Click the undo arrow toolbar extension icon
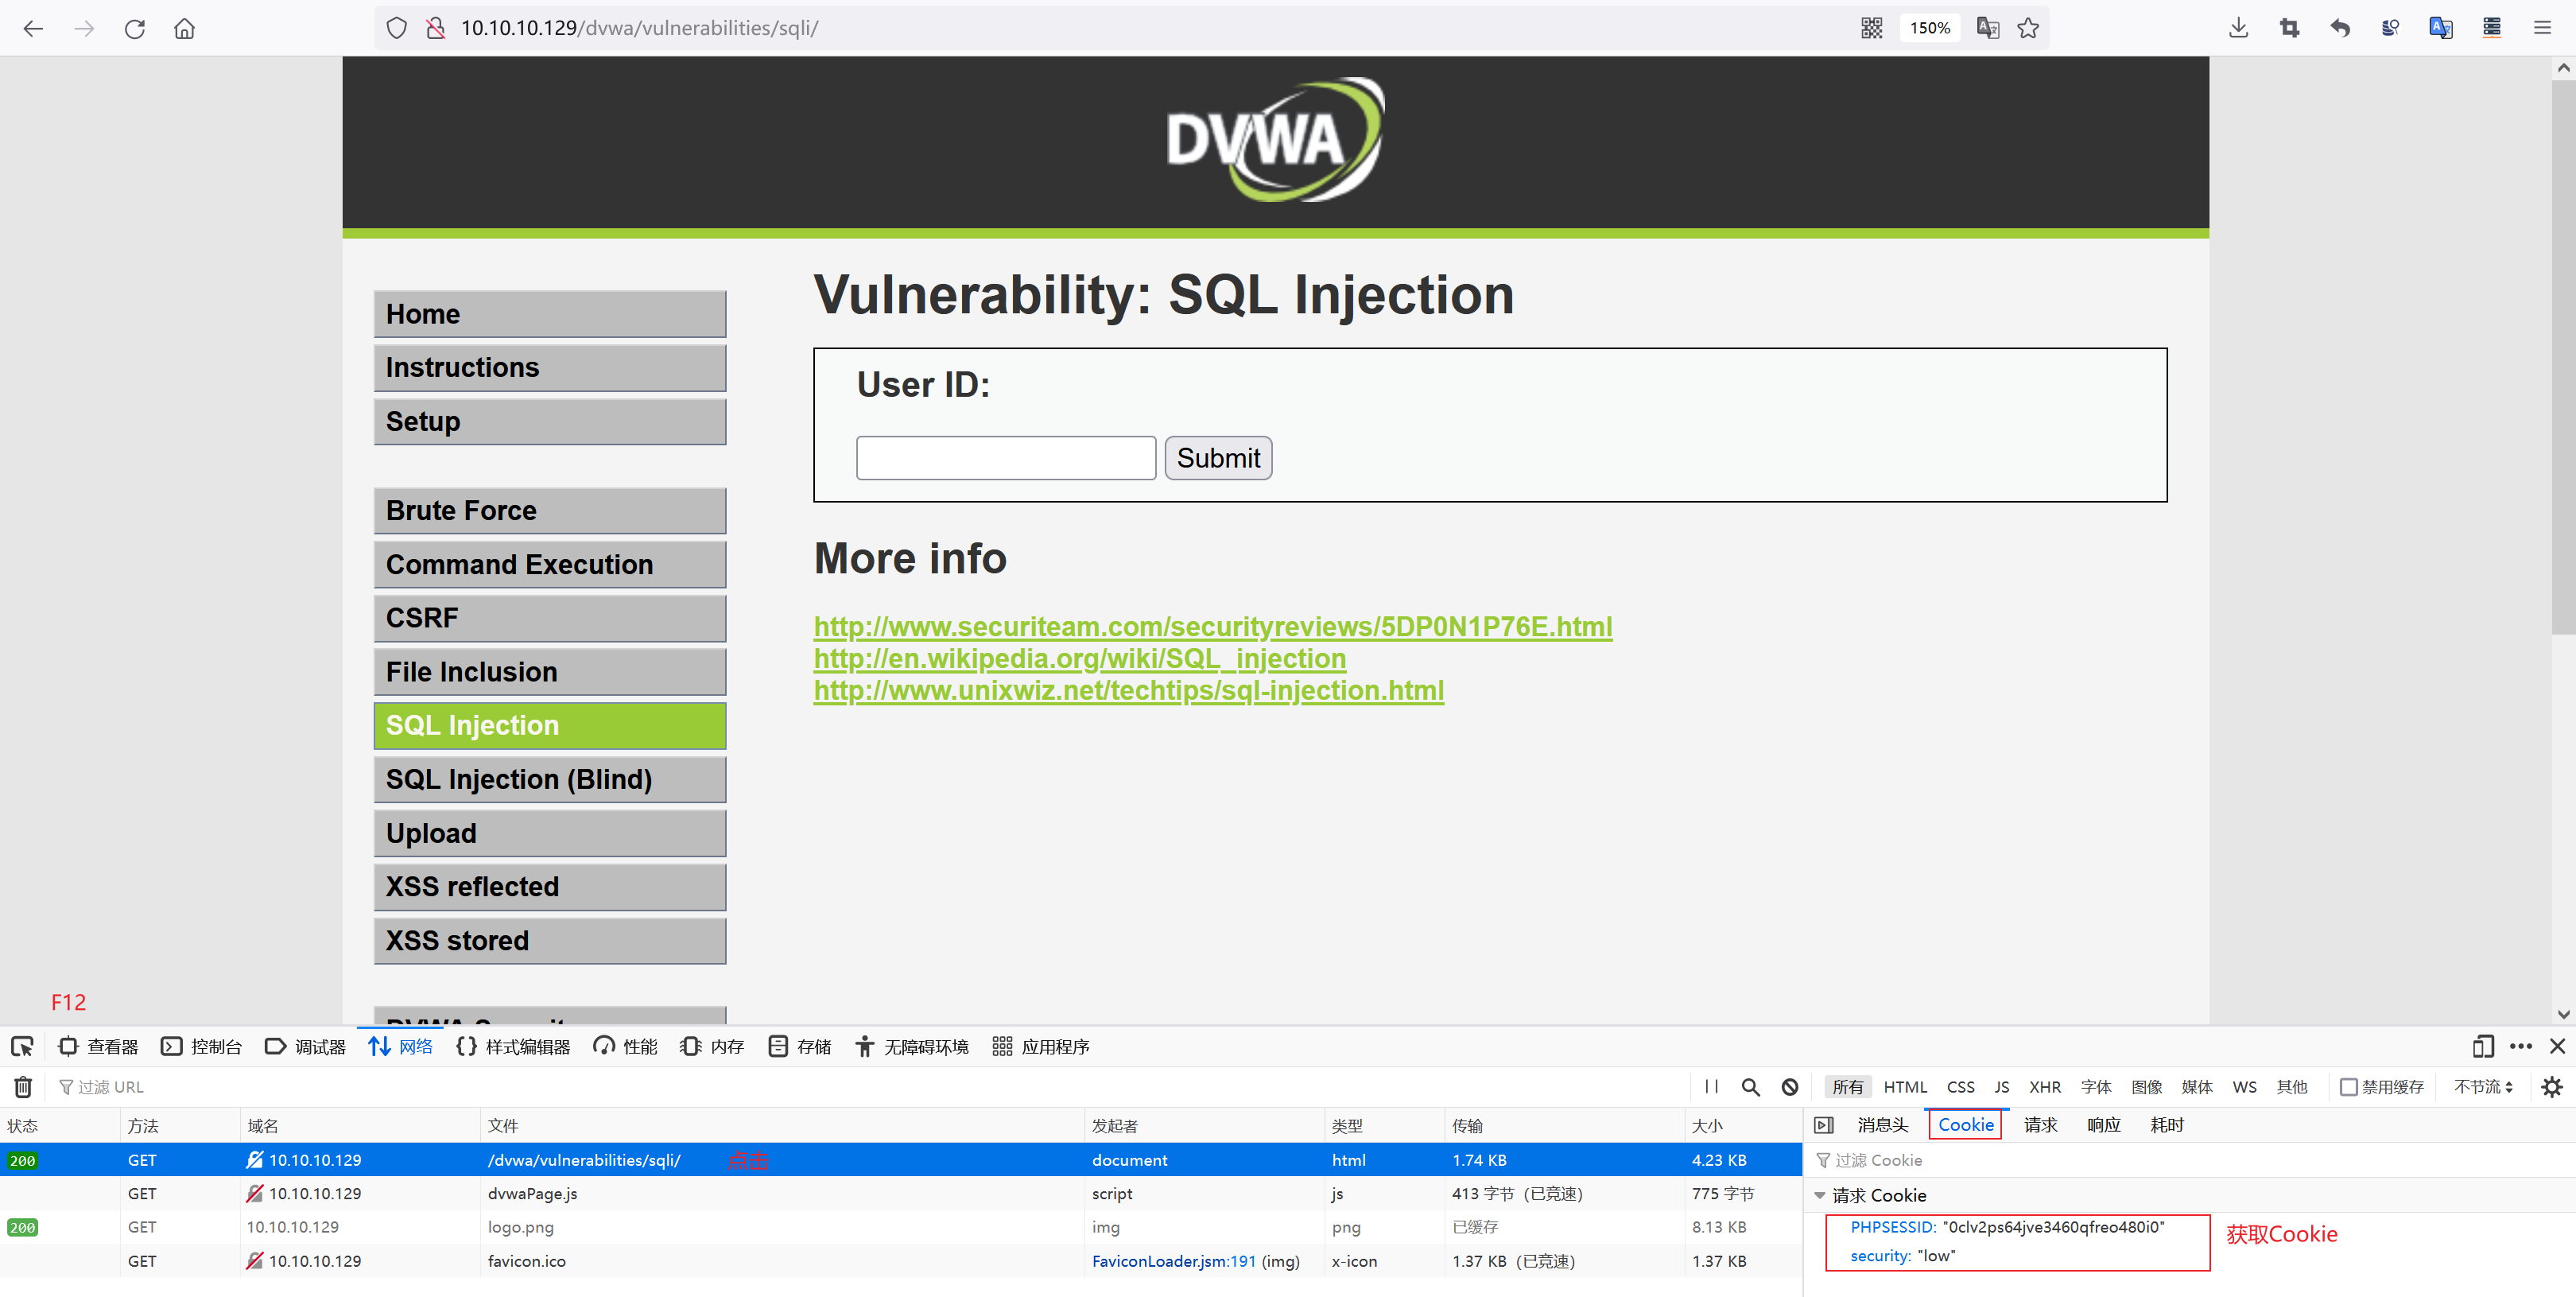 [2339, 29]
